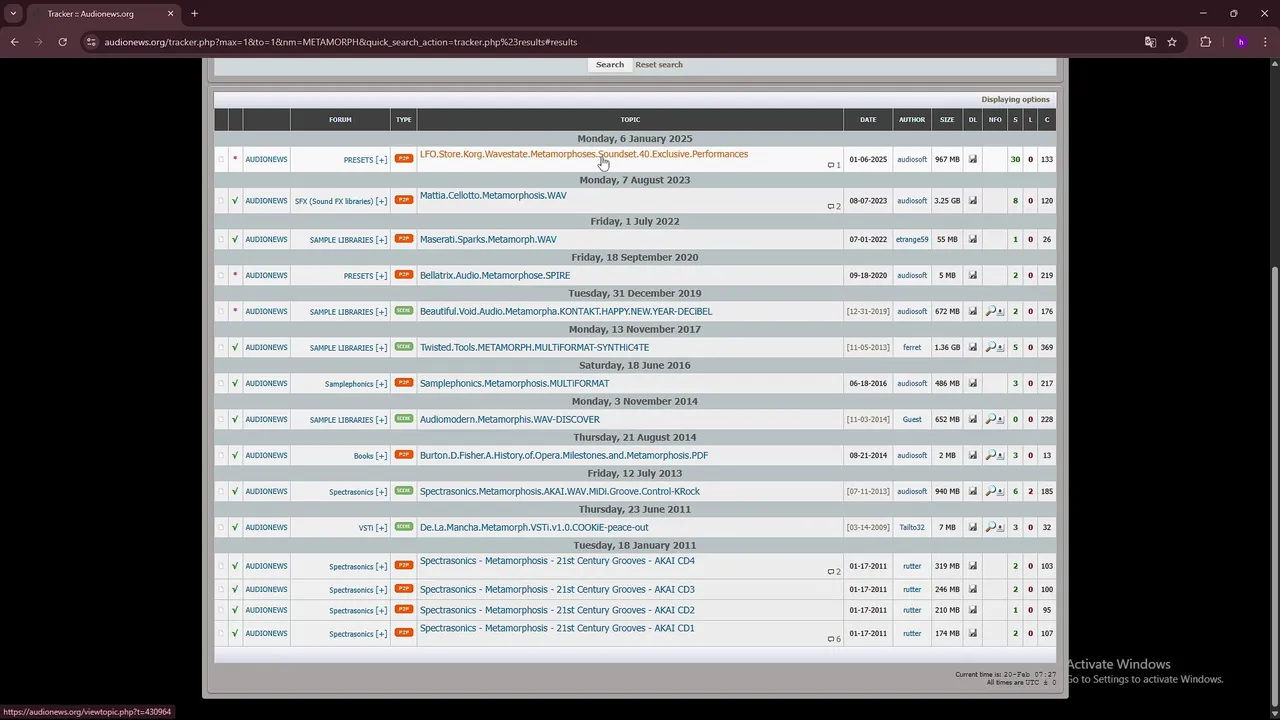Expand [+] beside VSTi forum
This screenshot has height=720, width=1280.
[381, 528]
